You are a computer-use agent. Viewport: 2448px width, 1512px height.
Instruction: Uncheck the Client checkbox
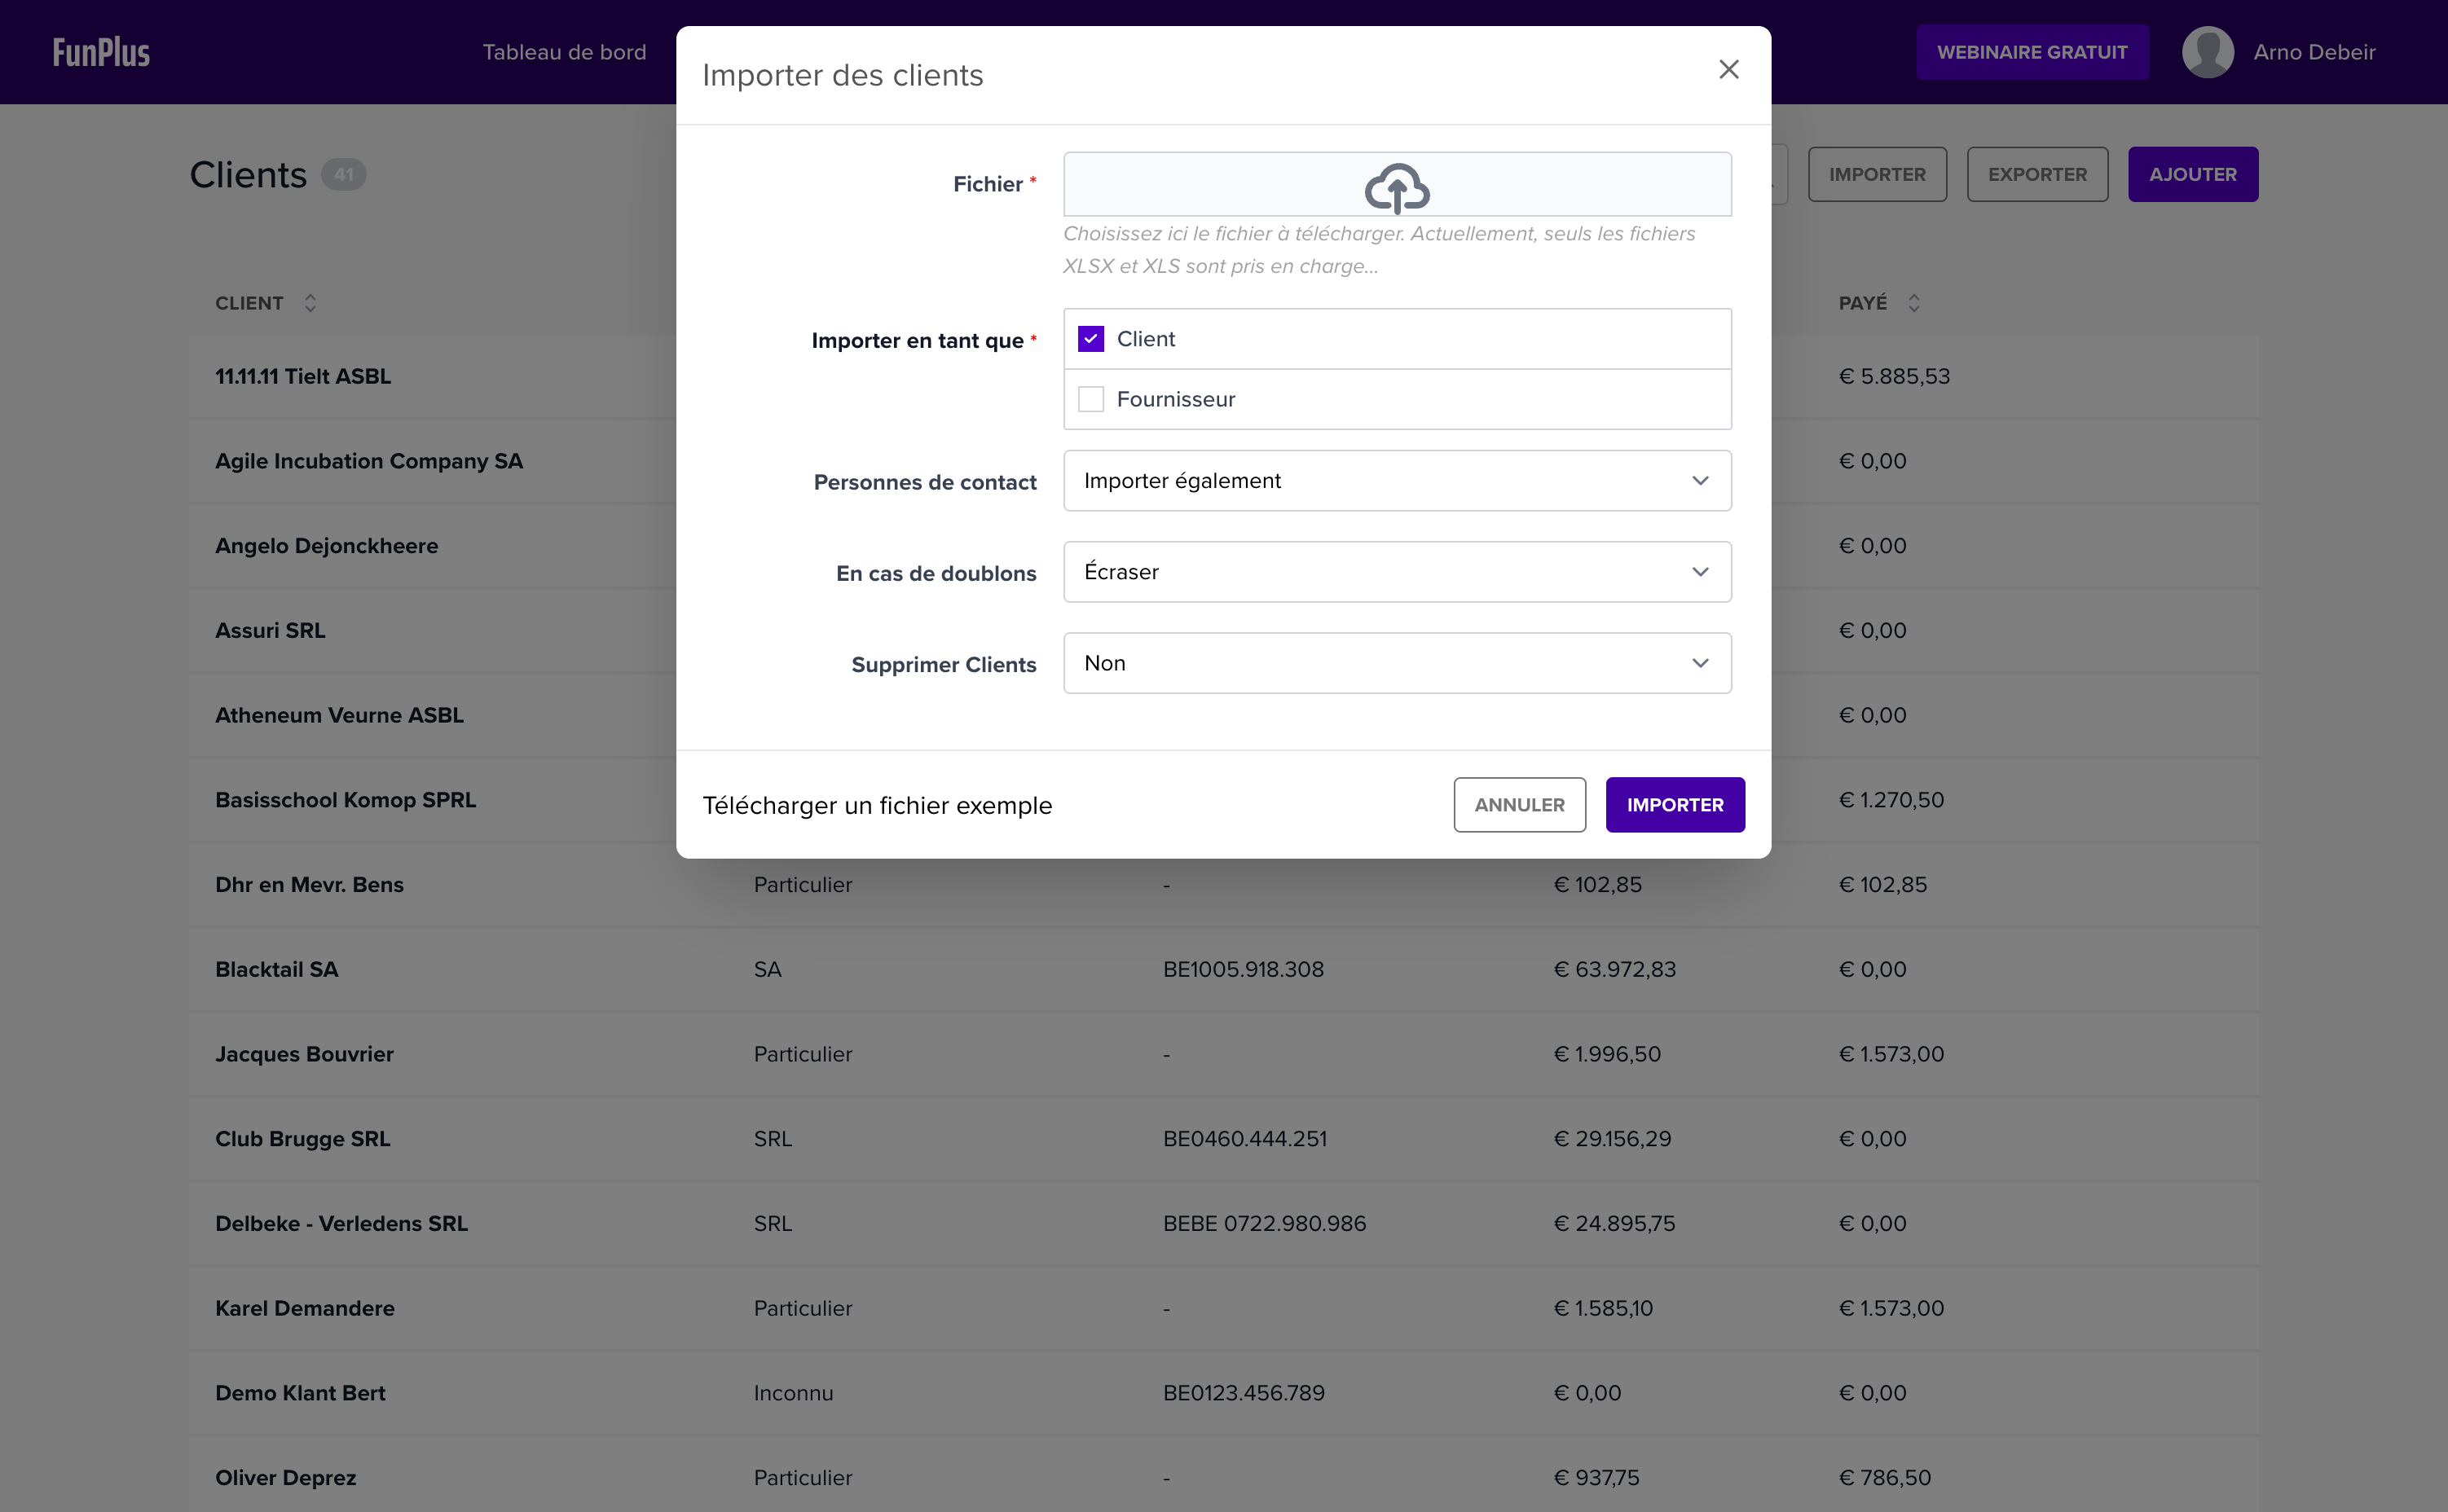click(1090, 339)
